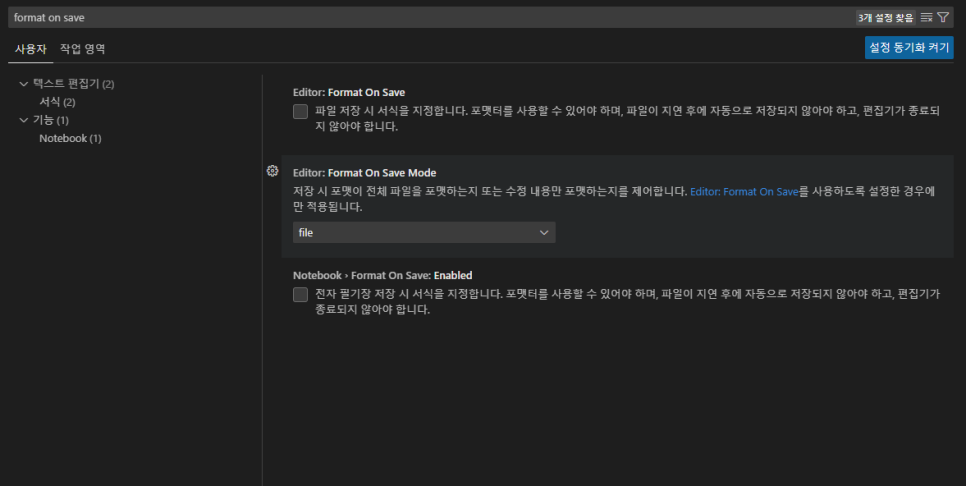This screenshot has height=486, width=966.
Task: Select 텍스트 편집기 (2) tree category
Action: point(73,84)
